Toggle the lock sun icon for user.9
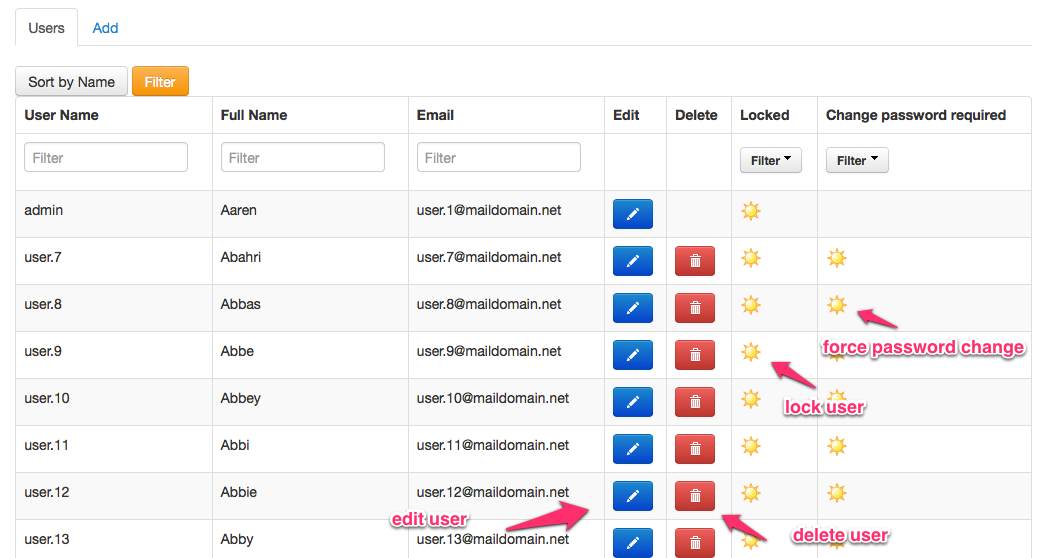This screenshot has height=558, width=1044. point(750,352)
